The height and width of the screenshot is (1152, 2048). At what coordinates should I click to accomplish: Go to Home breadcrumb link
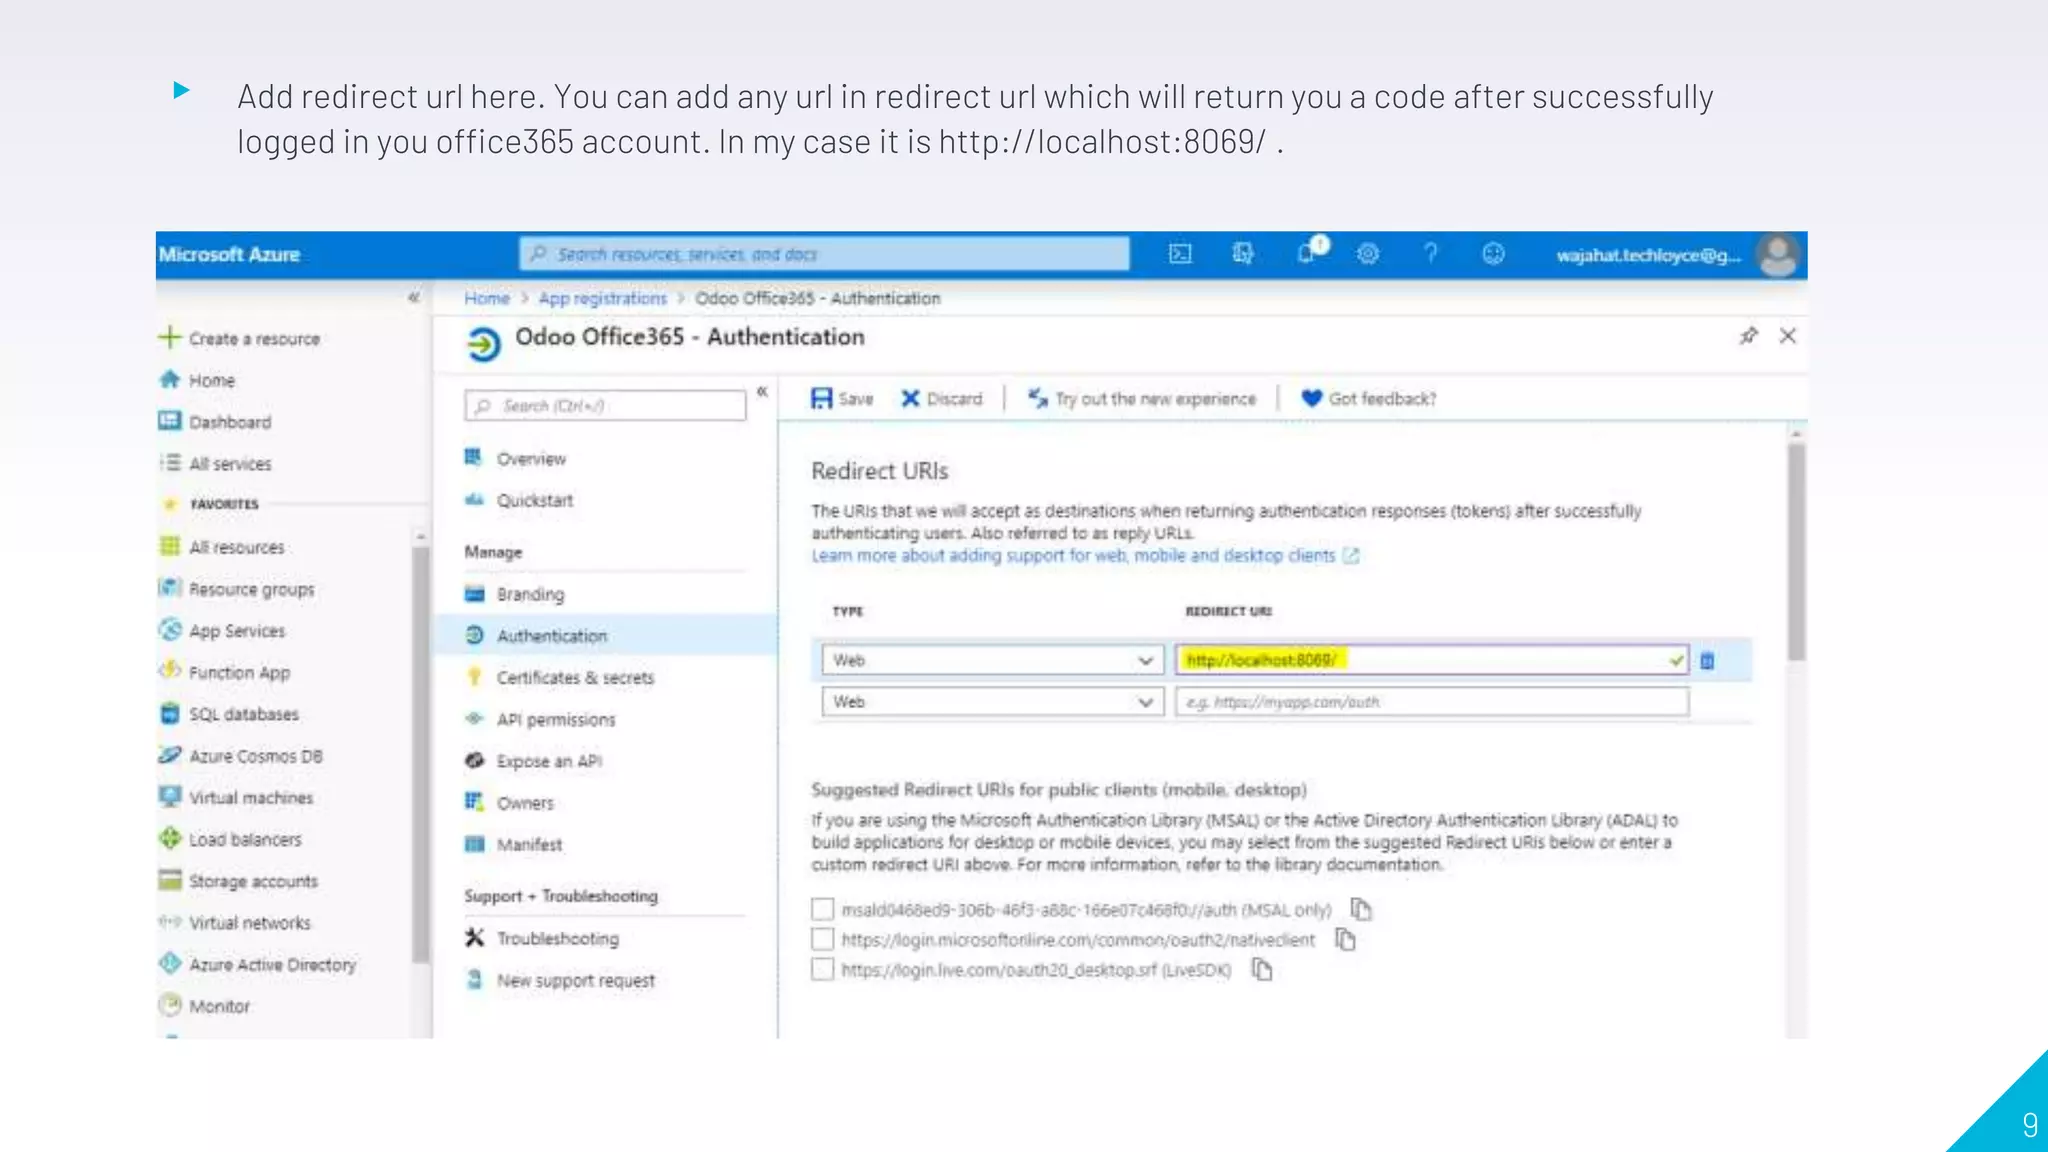(486, 298)
